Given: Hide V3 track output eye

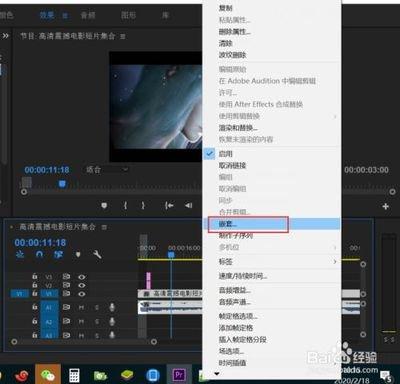Looking at the screenshot, I should 82,277.
